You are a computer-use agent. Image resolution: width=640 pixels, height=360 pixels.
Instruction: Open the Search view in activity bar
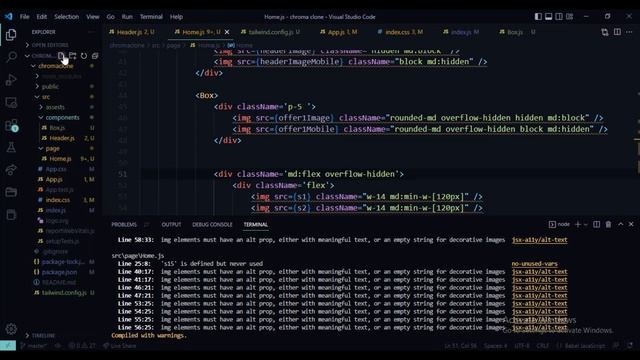(11, 56)
